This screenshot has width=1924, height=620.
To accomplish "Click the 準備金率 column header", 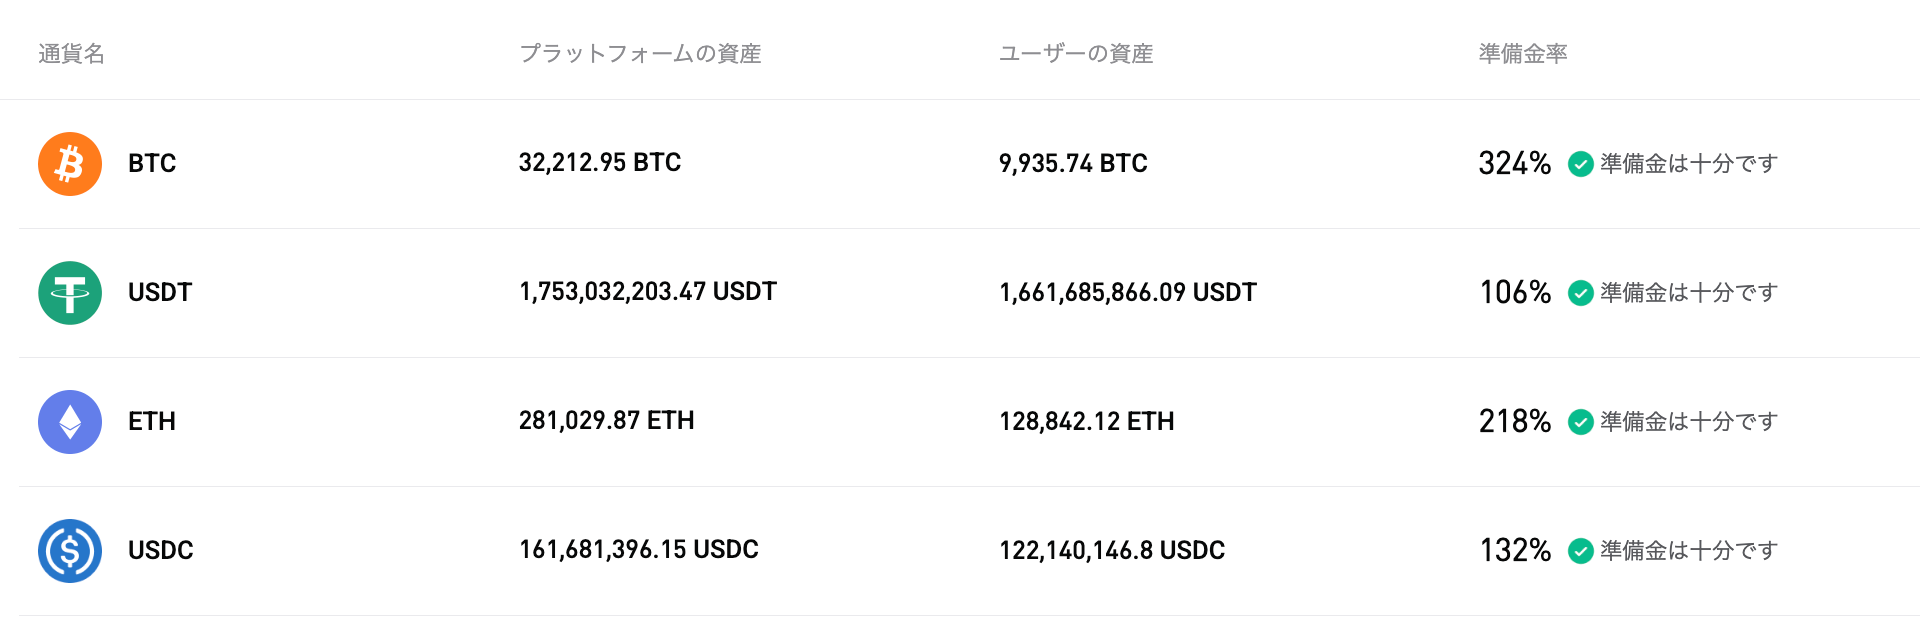I will 1522,54.
